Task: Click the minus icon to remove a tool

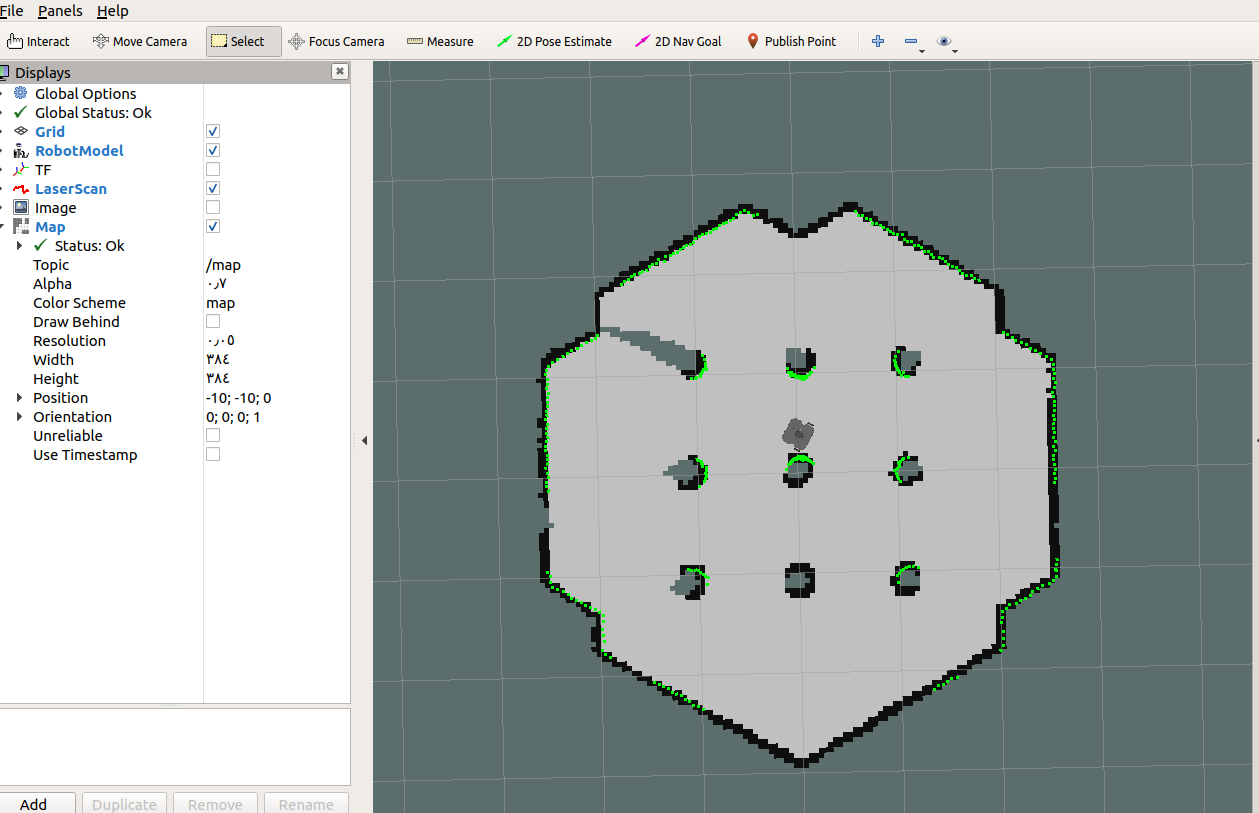Action: (x=908, y=41)
